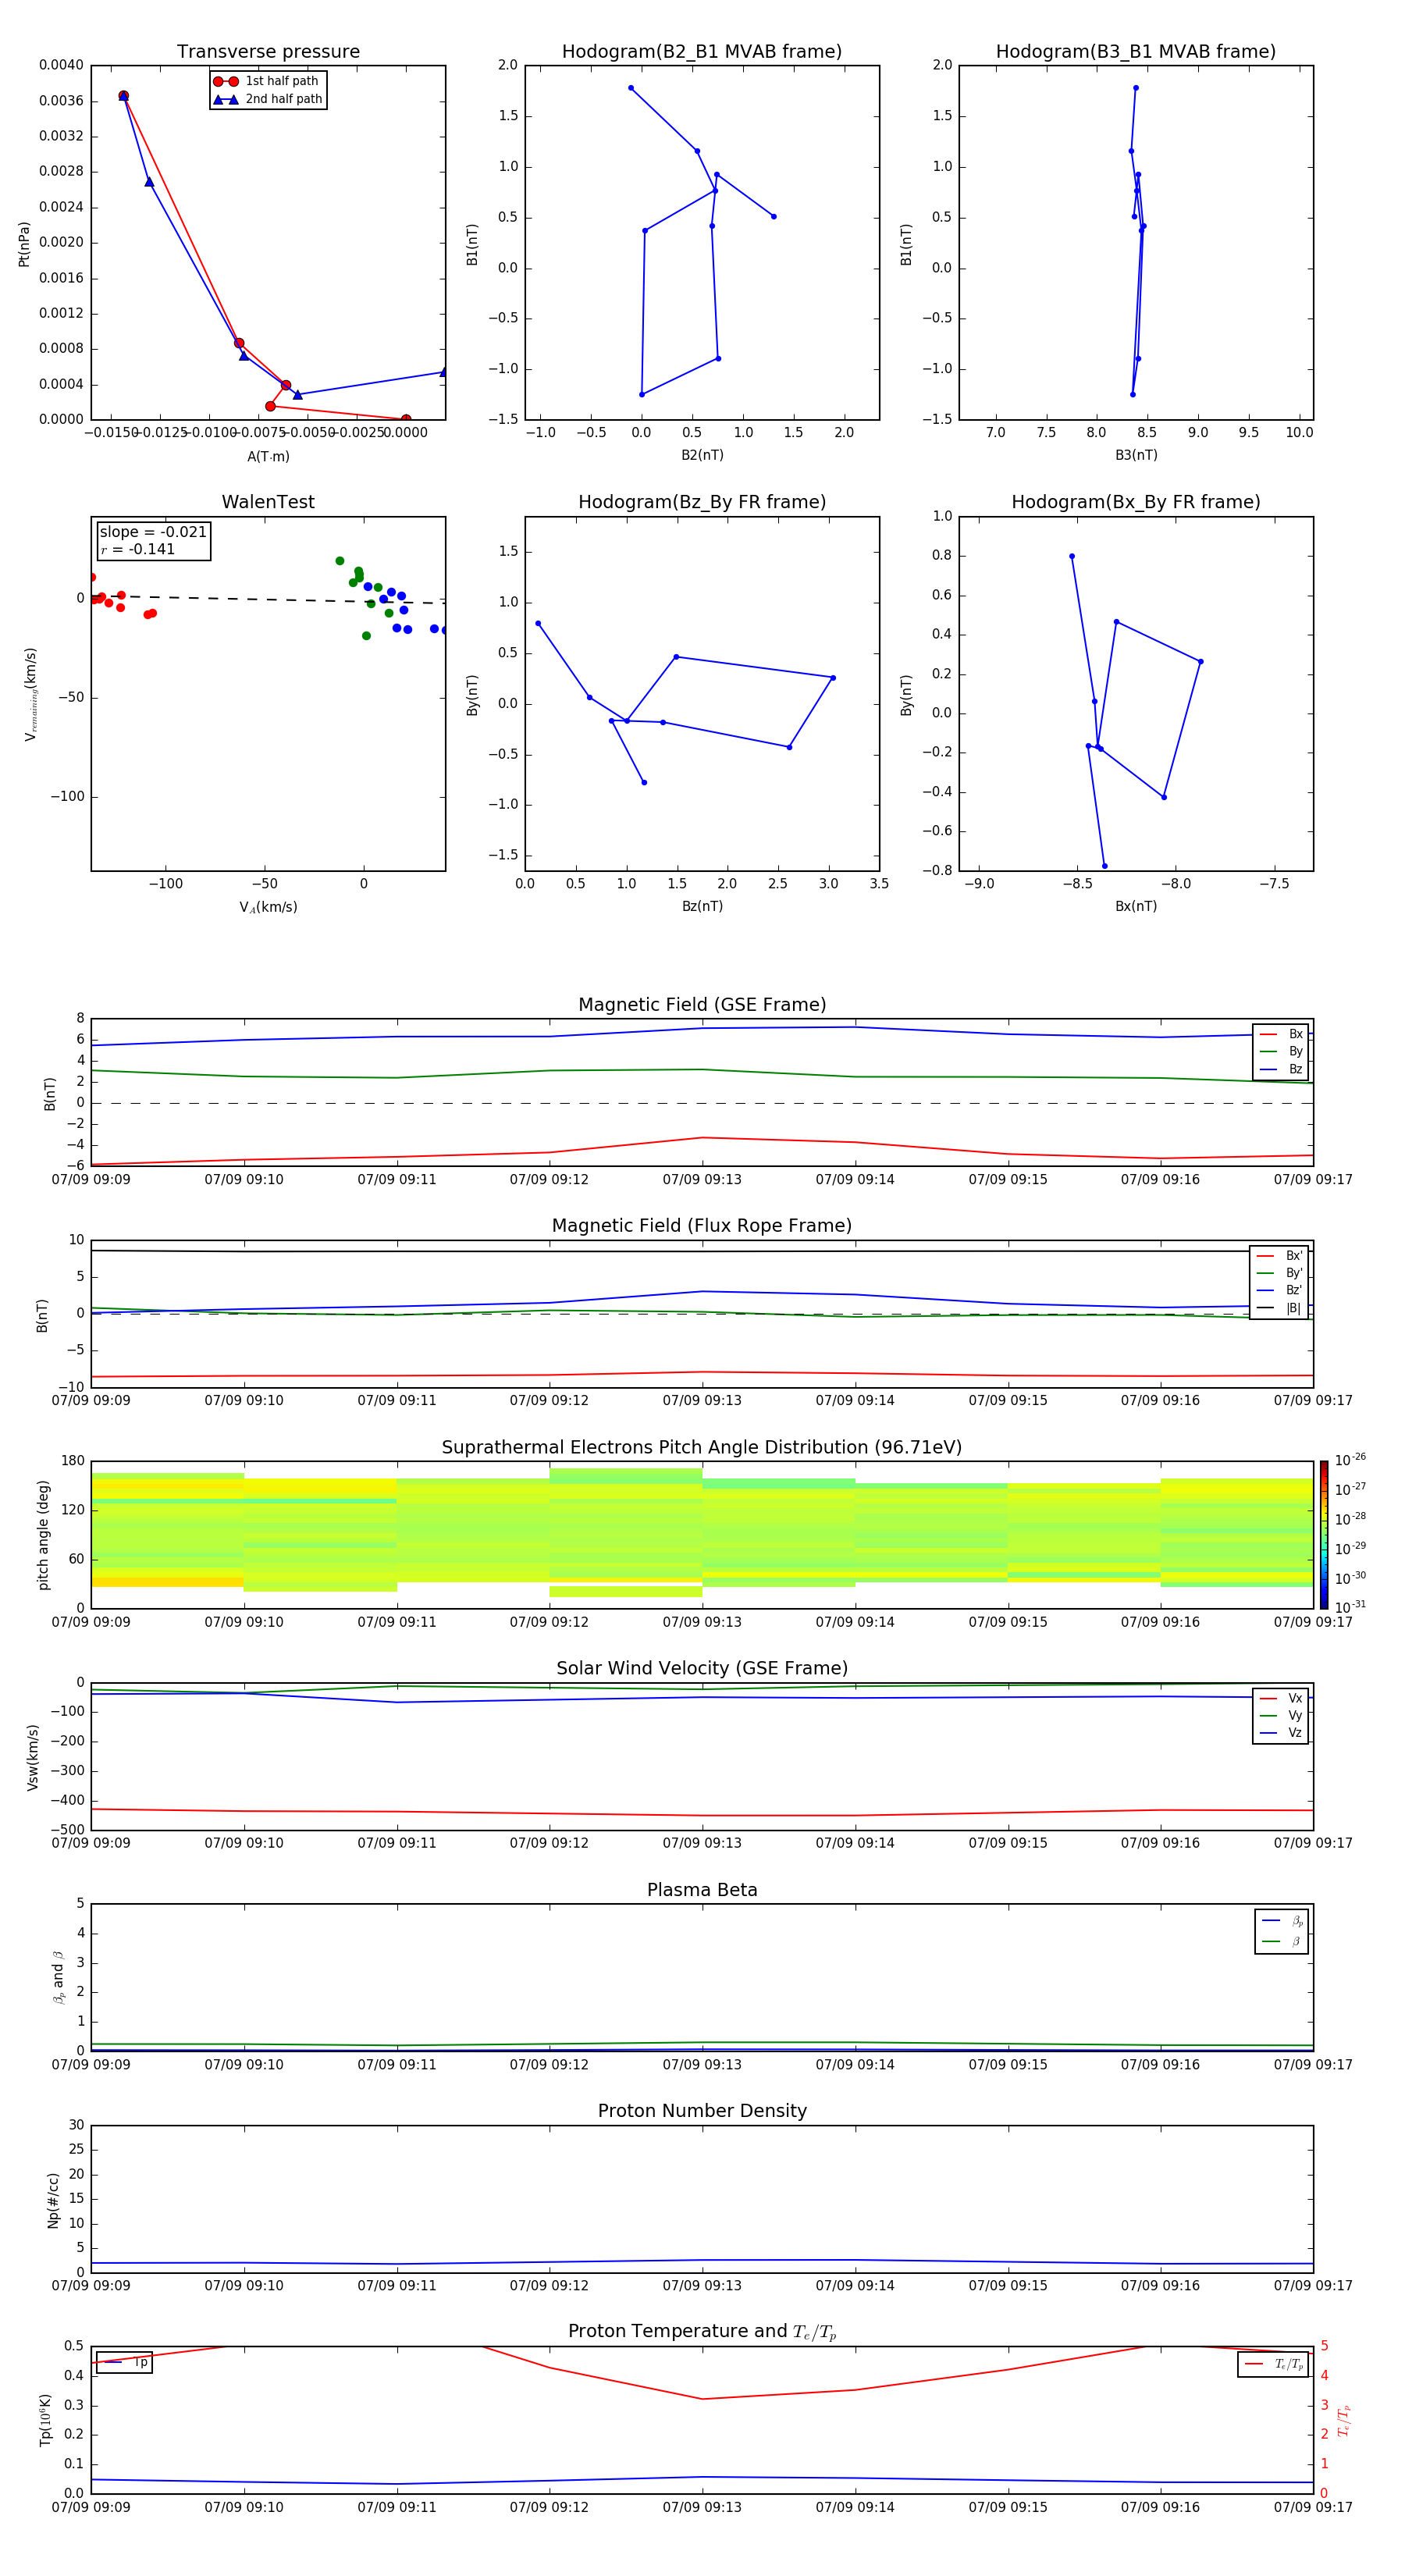Viewport: 1405px width, 2576px height.
Task: Click the "Proton Number Density" title
Action: click(x=702, y=2111)
